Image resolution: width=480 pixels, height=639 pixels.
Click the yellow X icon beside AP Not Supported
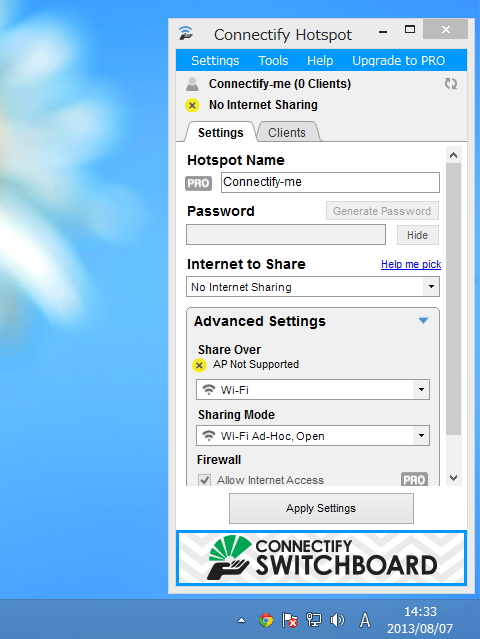point(199,365)
